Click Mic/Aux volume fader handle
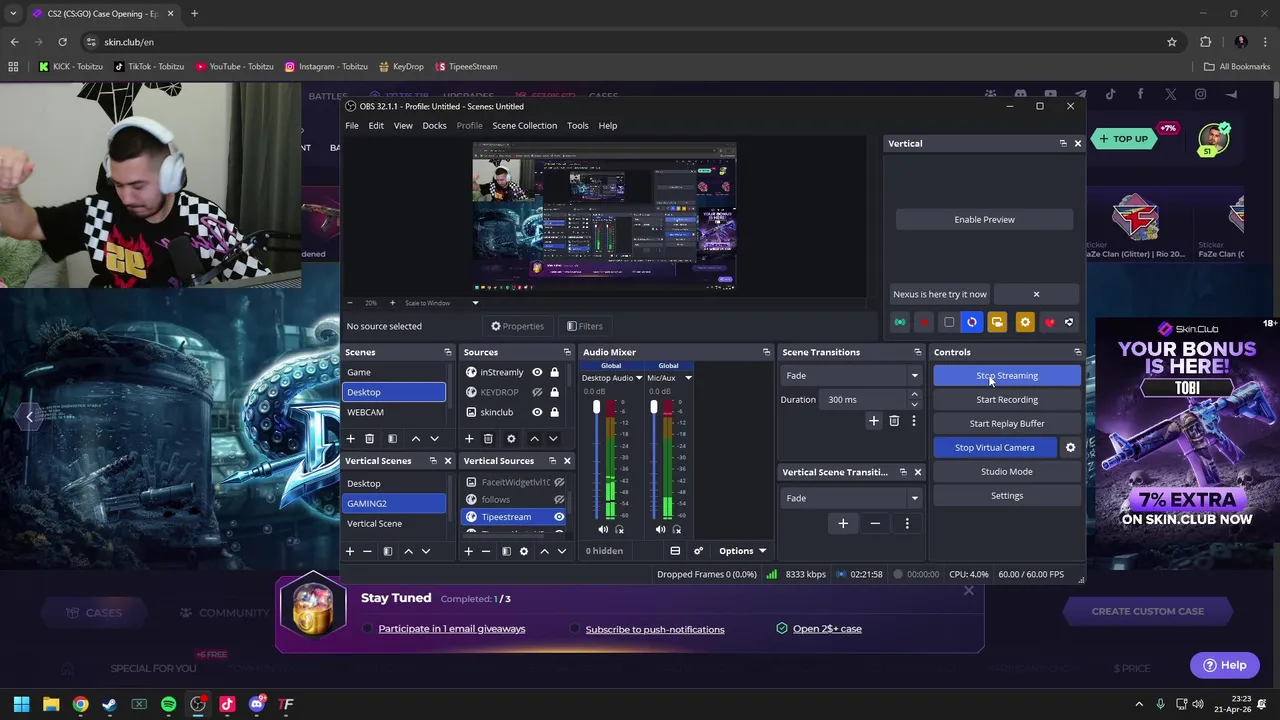 (653, 407)
